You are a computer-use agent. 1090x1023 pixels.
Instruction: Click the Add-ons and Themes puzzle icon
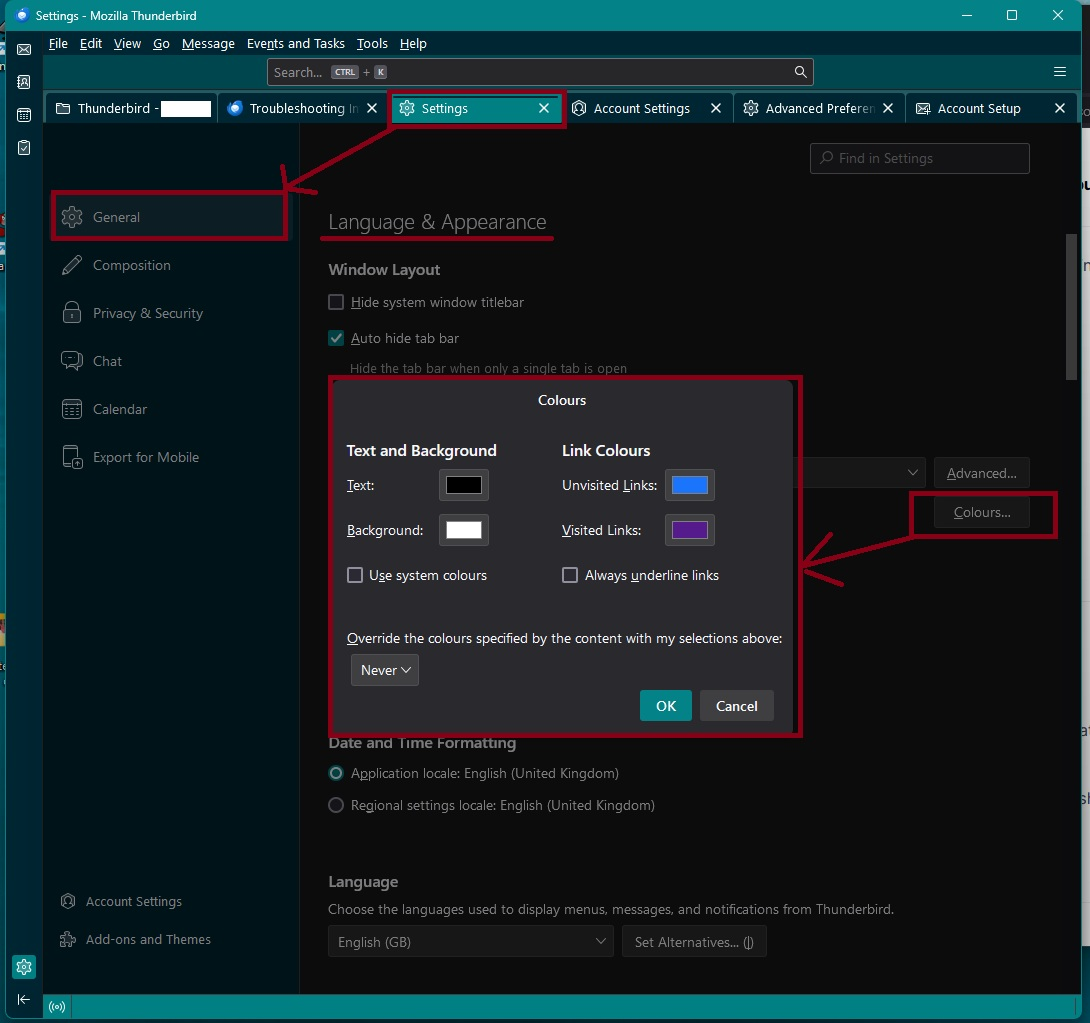click(68, 939)
